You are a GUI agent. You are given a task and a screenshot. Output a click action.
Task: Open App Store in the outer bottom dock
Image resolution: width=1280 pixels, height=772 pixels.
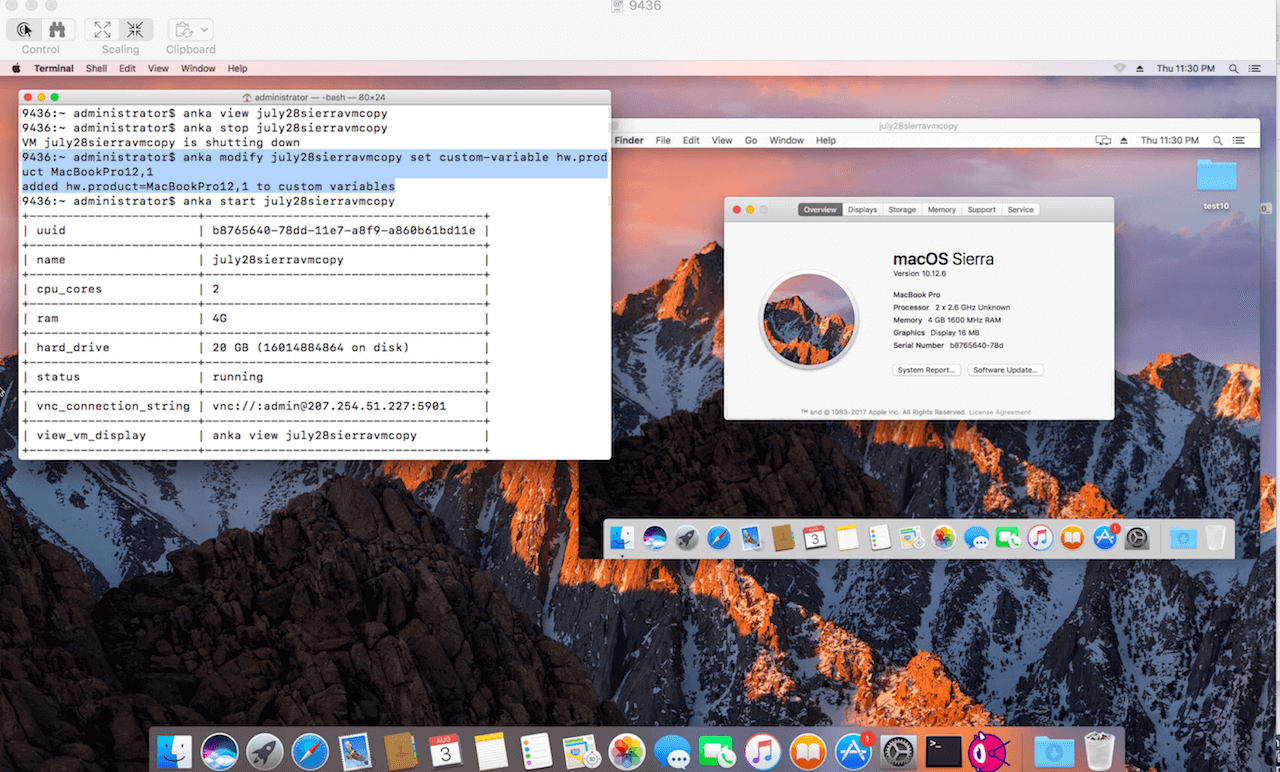tap(853, 750)
